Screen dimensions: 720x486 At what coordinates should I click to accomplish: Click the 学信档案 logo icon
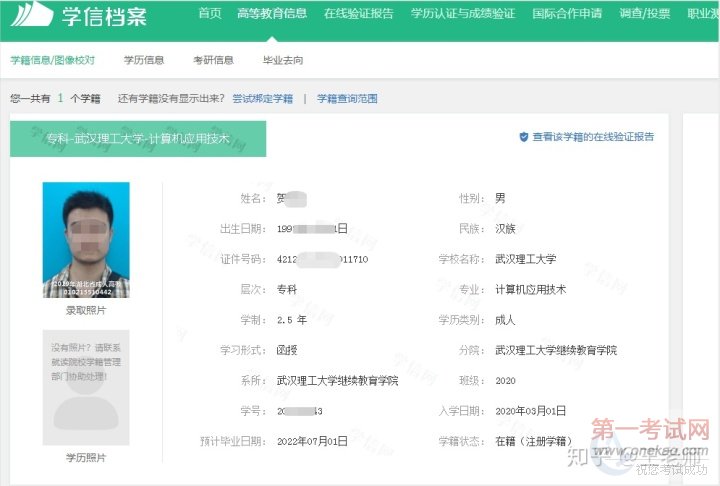pyautogui.click(x=32, y=14)
